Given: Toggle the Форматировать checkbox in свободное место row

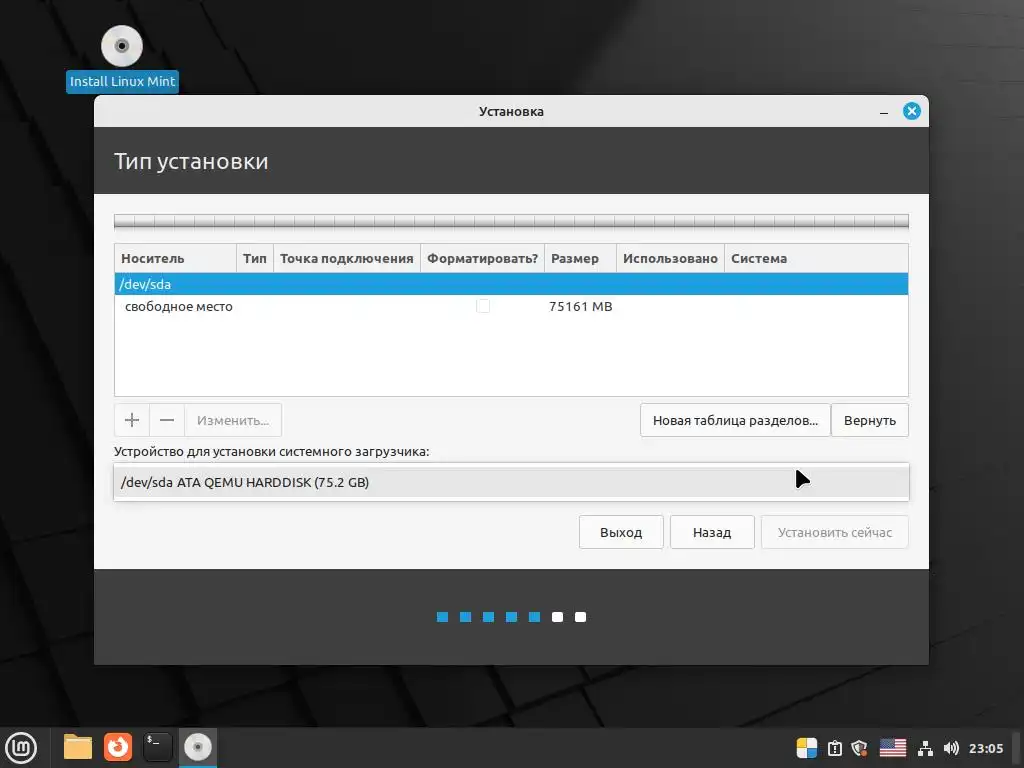Looking at the screenshot, I should (483, 306).
